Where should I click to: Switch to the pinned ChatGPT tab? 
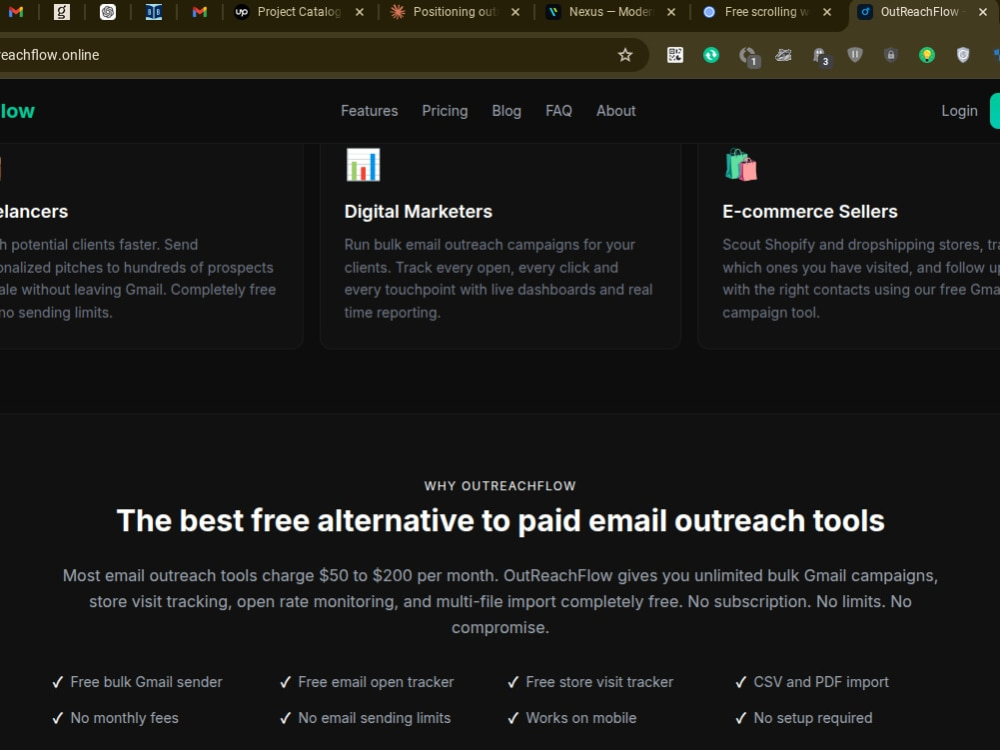click(x=108, y=11)
